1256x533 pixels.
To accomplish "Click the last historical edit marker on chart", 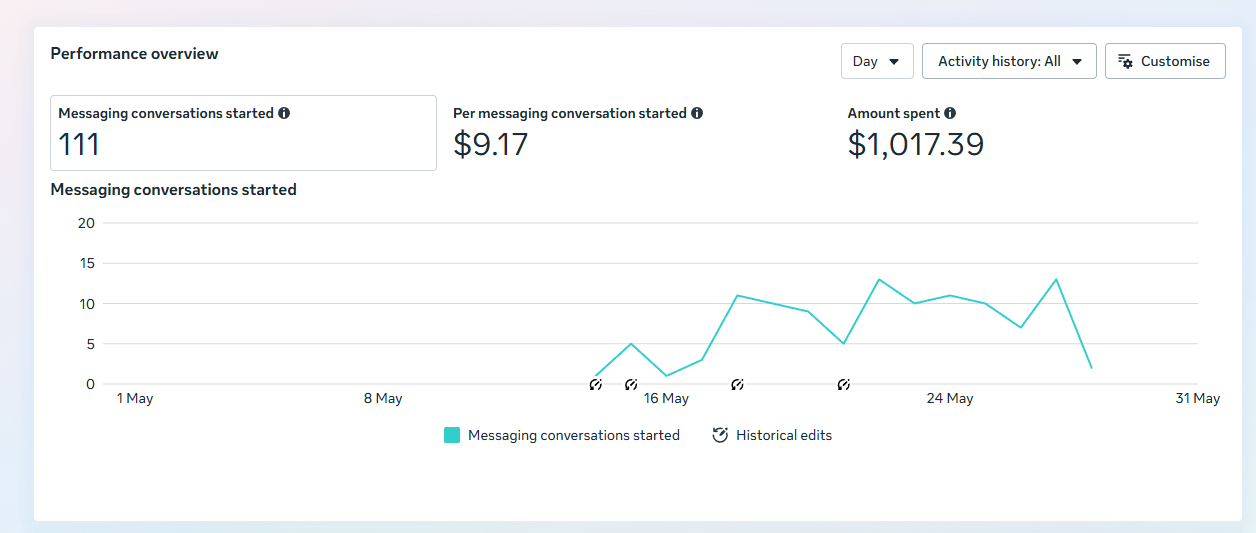I will (x=844, y=384).
